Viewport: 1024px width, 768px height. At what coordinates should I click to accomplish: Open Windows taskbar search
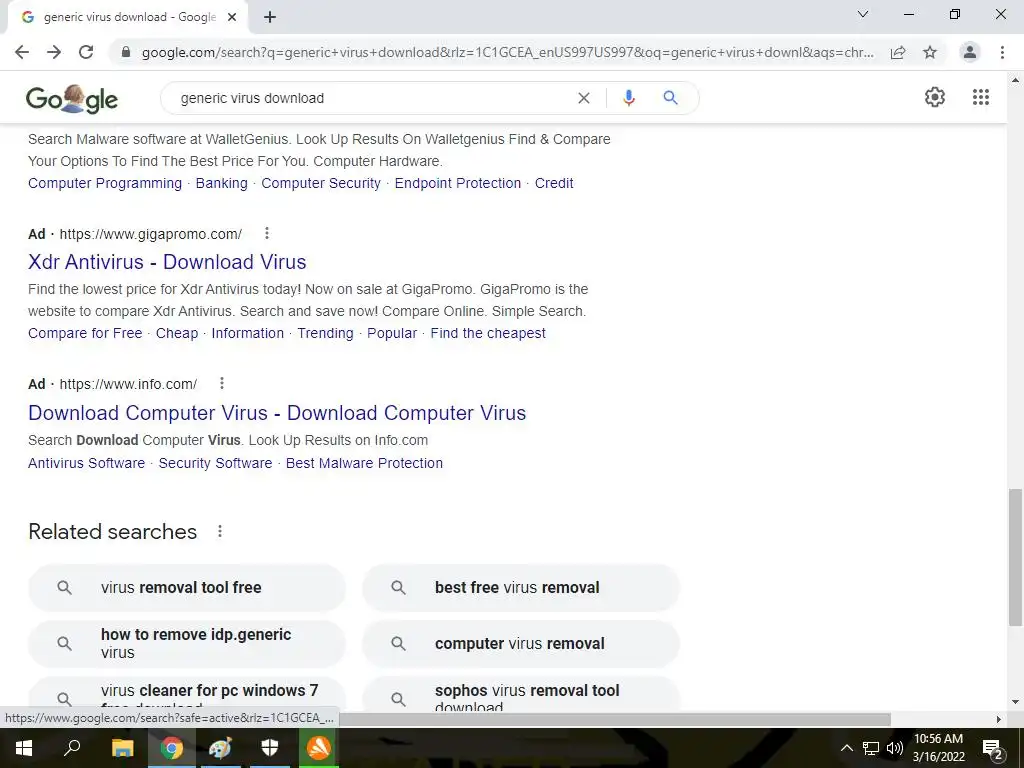click(72, 748)
